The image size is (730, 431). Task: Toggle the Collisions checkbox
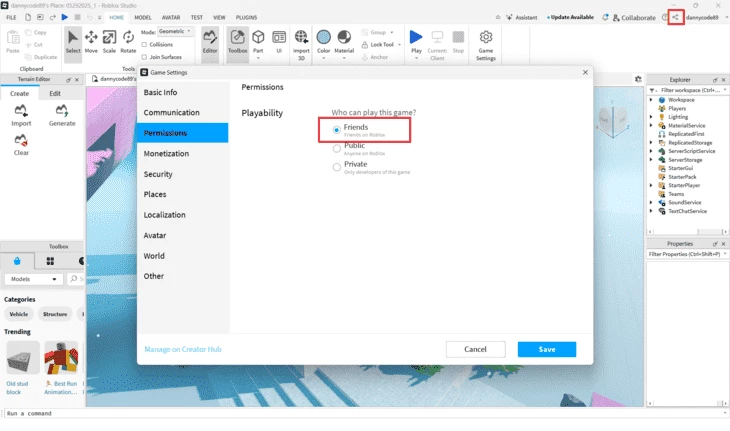[x=144, y=45]
